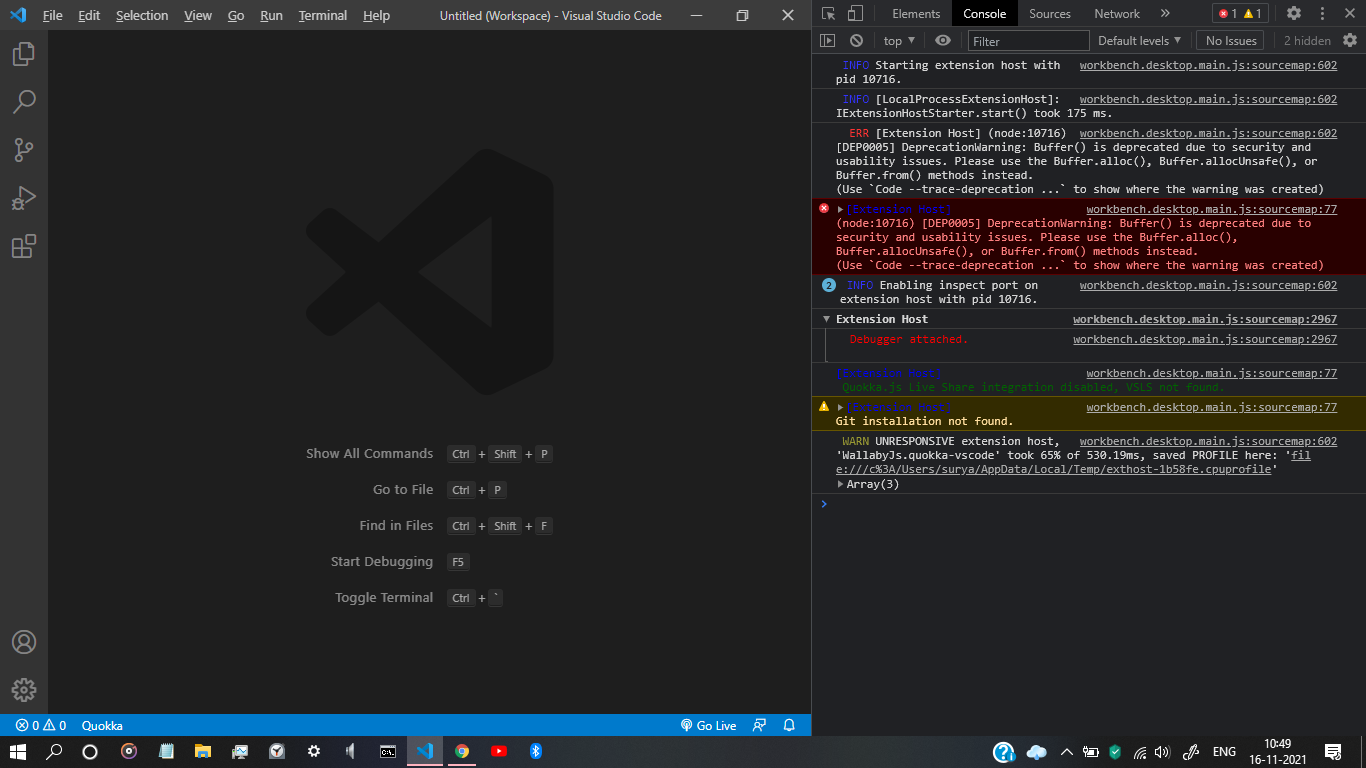The image size is (1366, 768).
Task: Select the inspect element tool
Action: click(x=829, y=15)
